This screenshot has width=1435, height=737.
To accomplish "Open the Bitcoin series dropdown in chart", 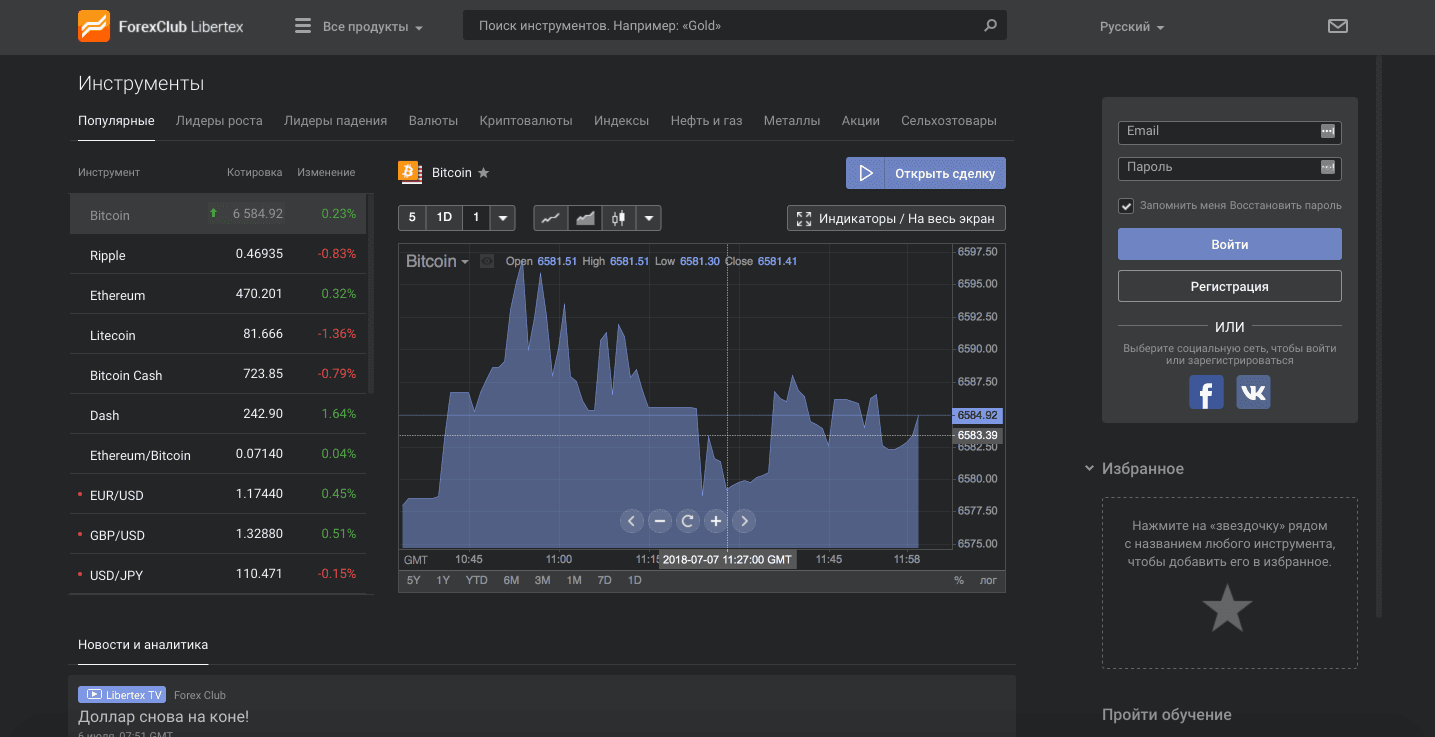I will 438,261.
